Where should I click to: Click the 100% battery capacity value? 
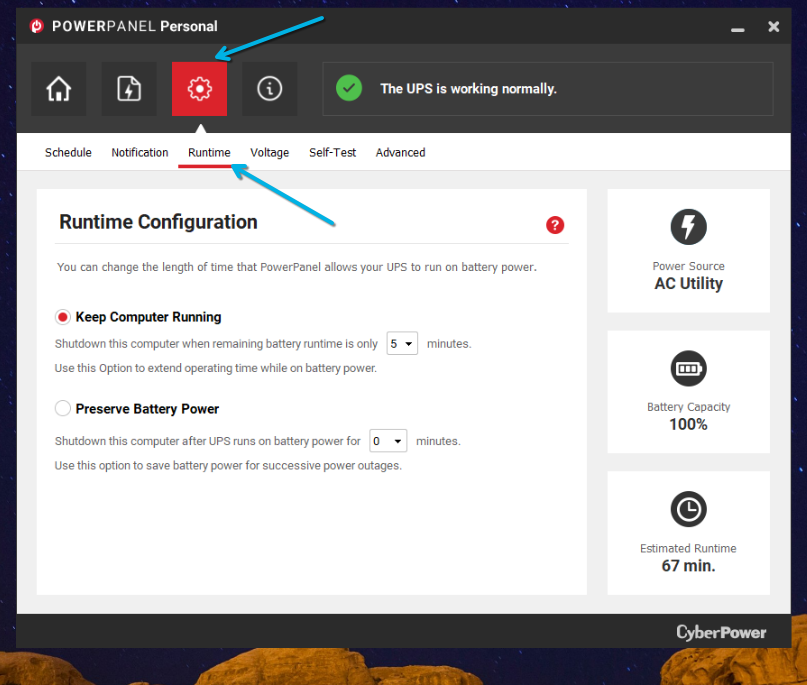pos(688,425)
